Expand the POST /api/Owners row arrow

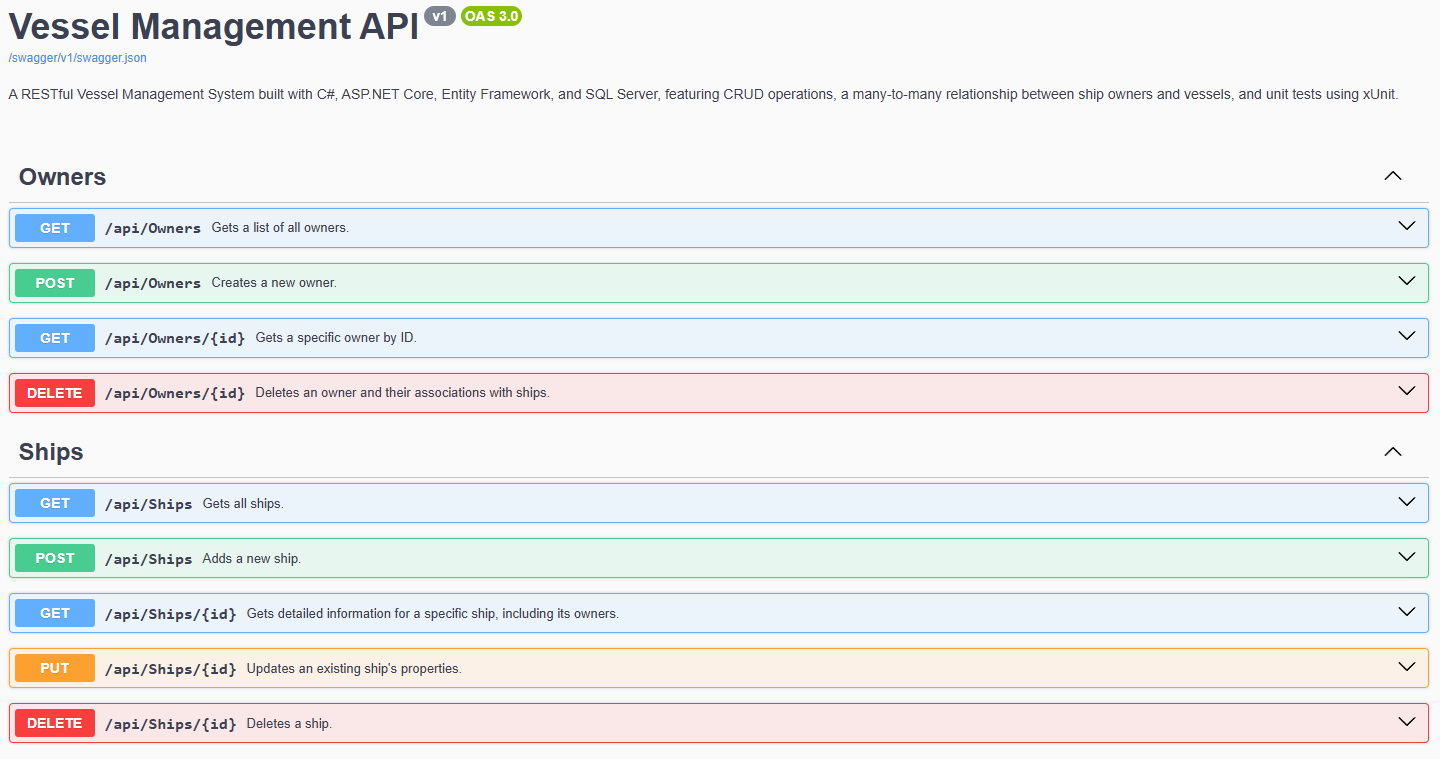coord(1407,281)
